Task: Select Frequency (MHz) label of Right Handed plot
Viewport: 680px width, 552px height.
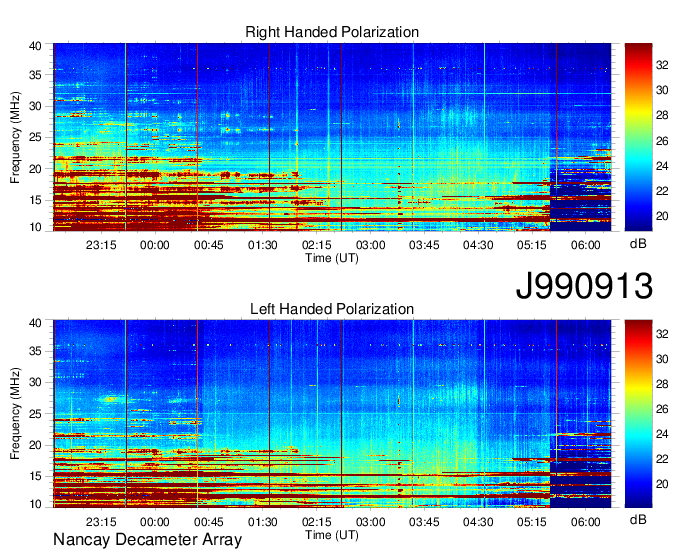Action: [15, 137]
